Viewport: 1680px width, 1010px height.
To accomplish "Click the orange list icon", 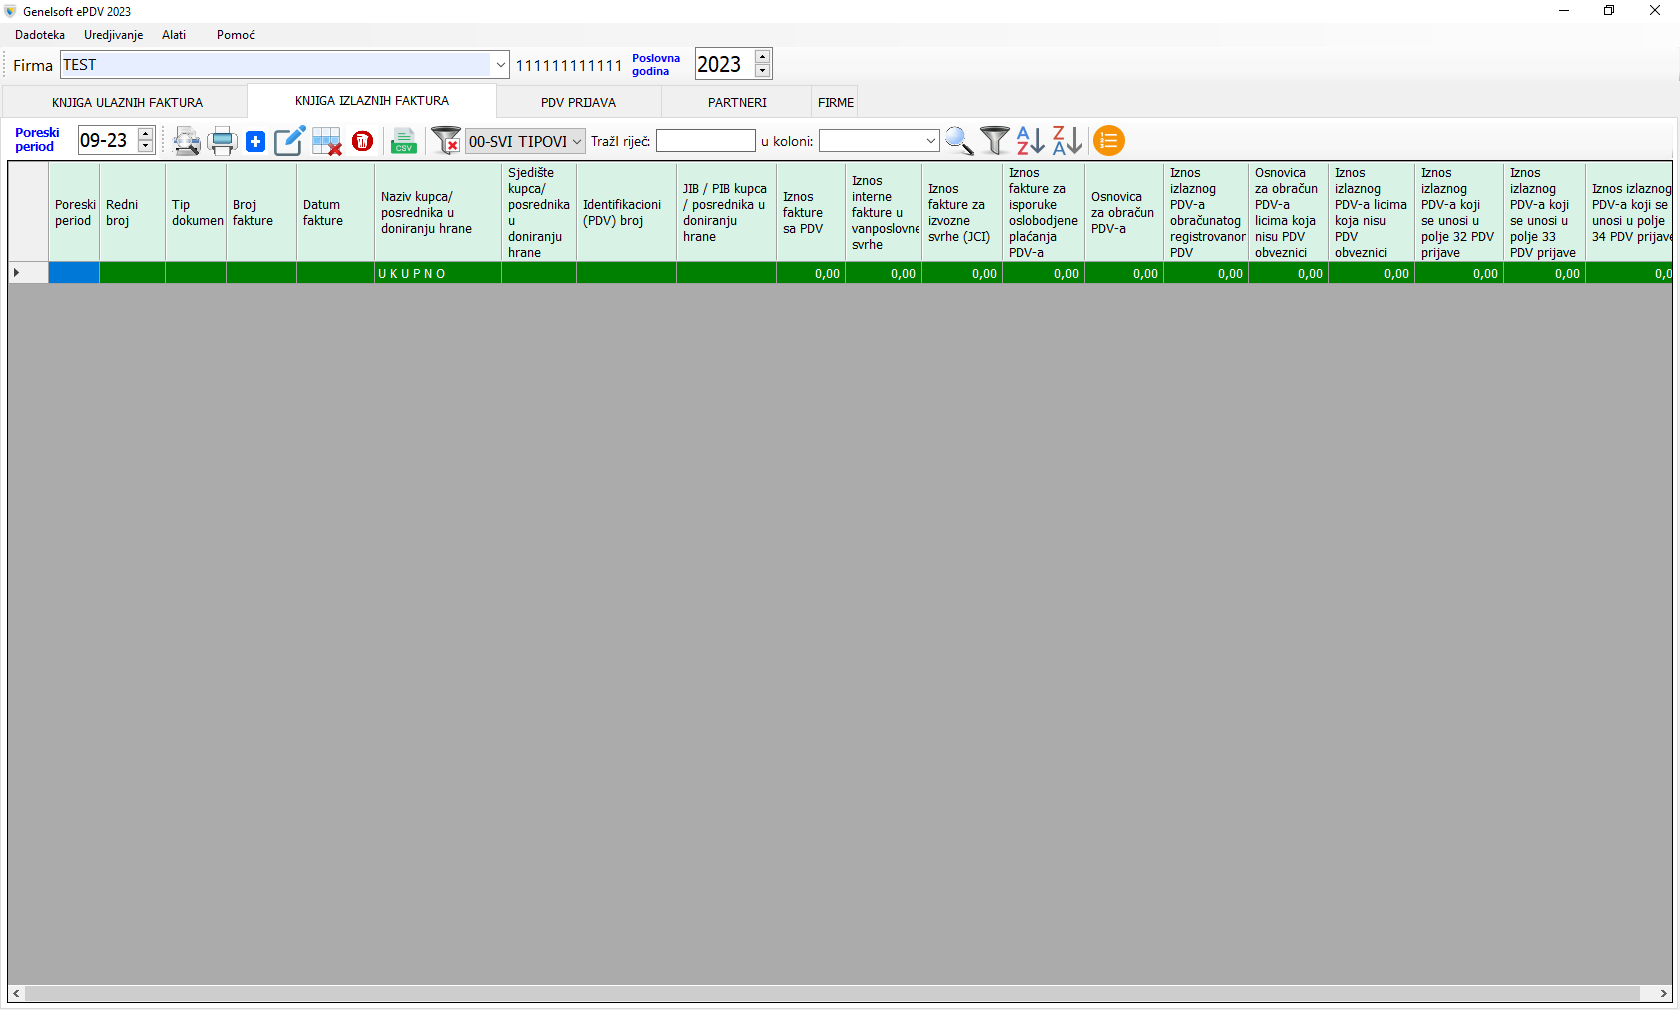I will (1109, 141).
